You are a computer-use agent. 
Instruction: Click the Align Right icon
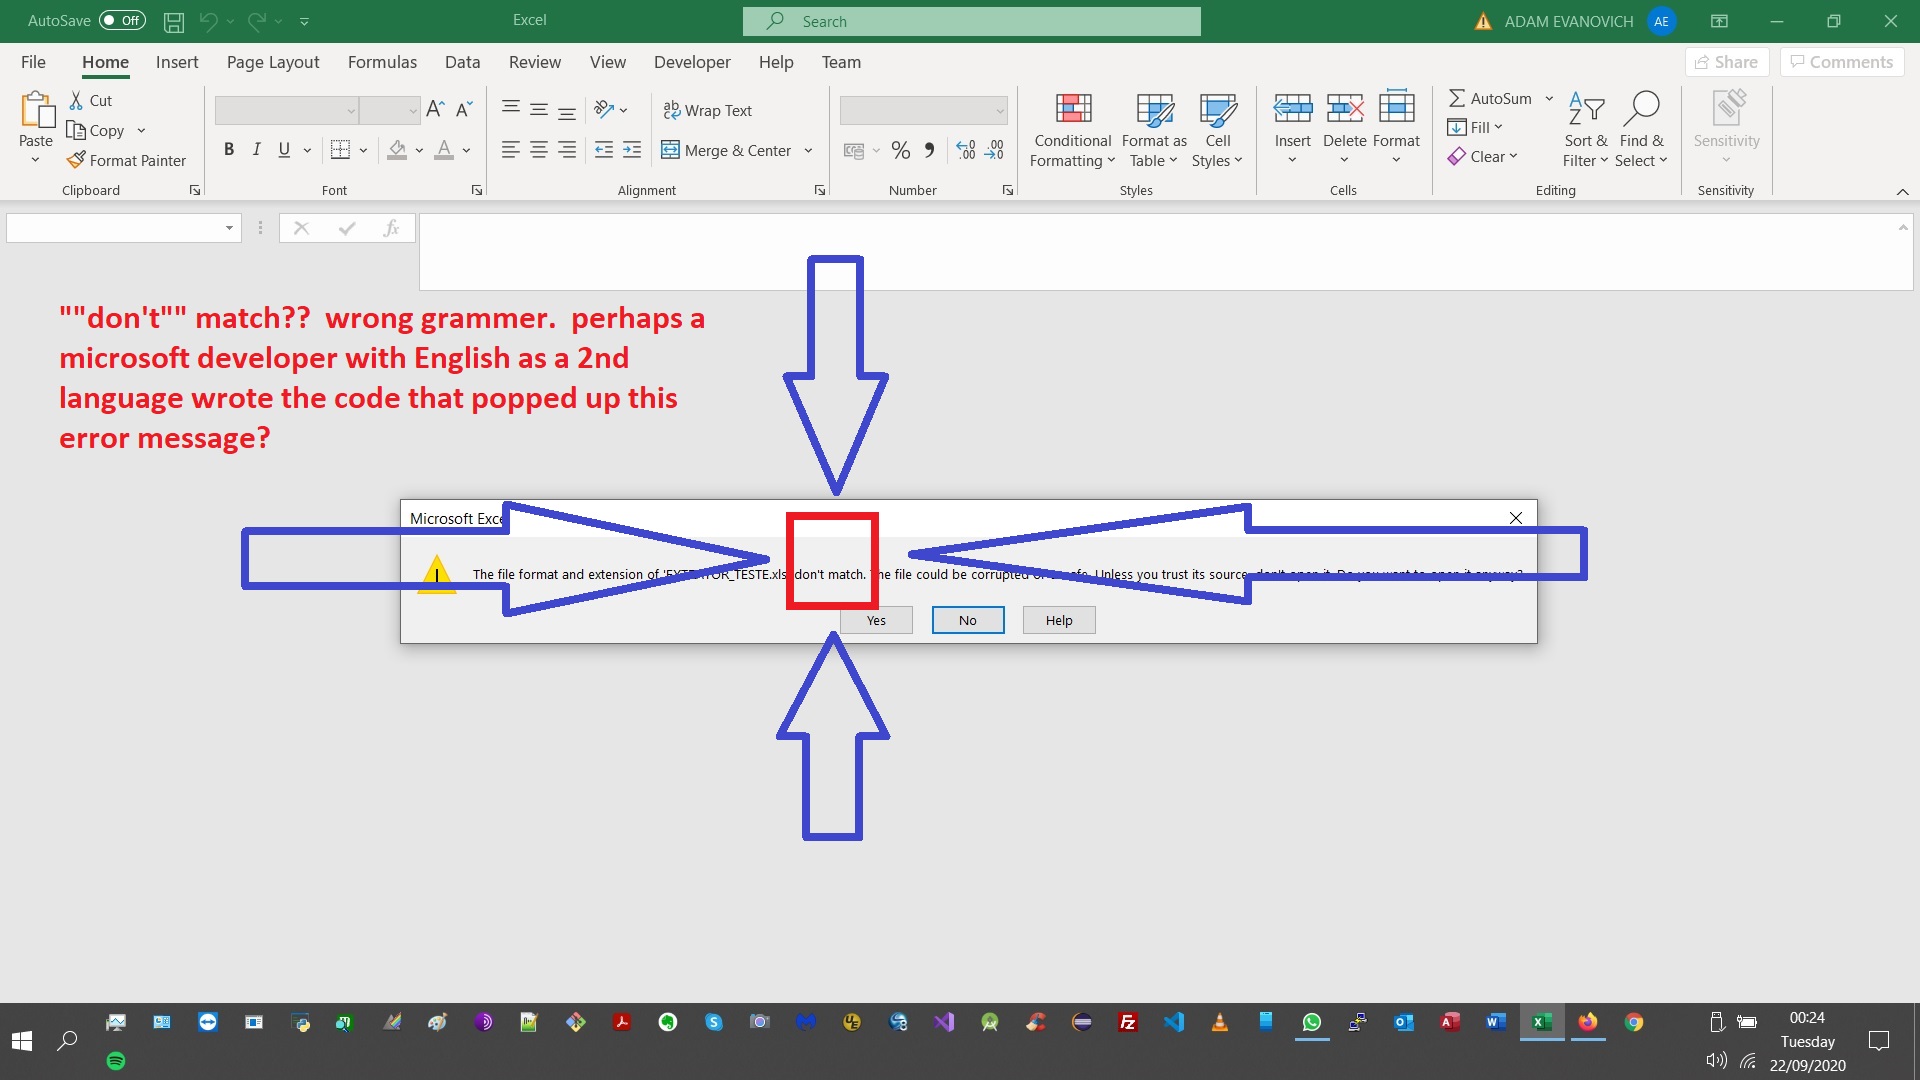tap(566, 150)
